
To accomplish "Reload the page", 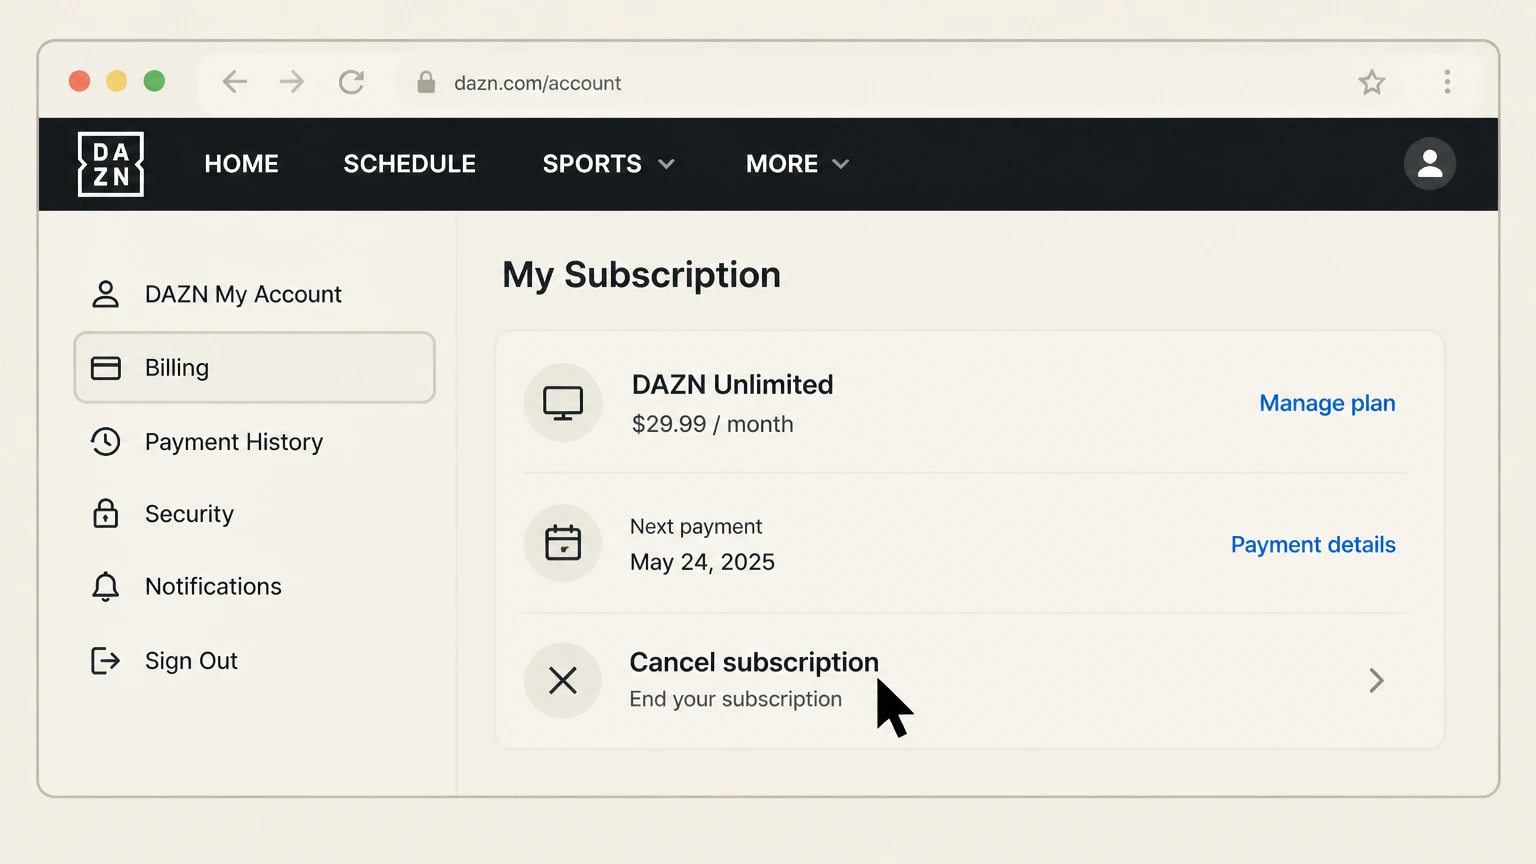I will click(x=351, y=82).
